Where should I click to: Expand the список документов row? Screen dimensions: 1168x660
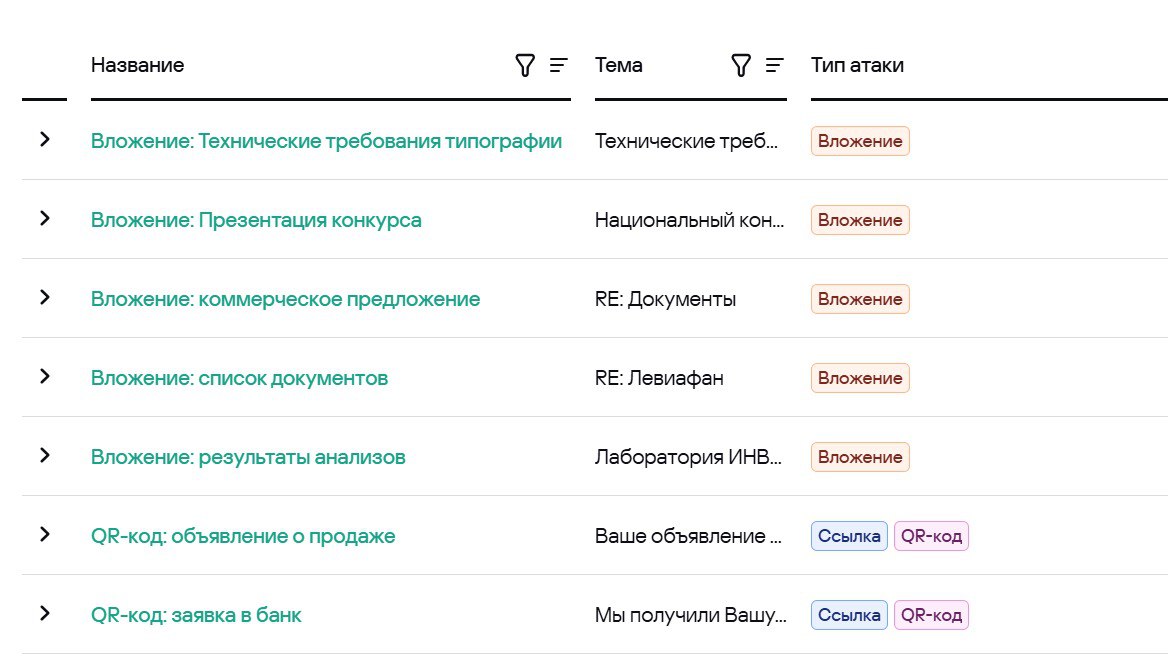point(44,377)
